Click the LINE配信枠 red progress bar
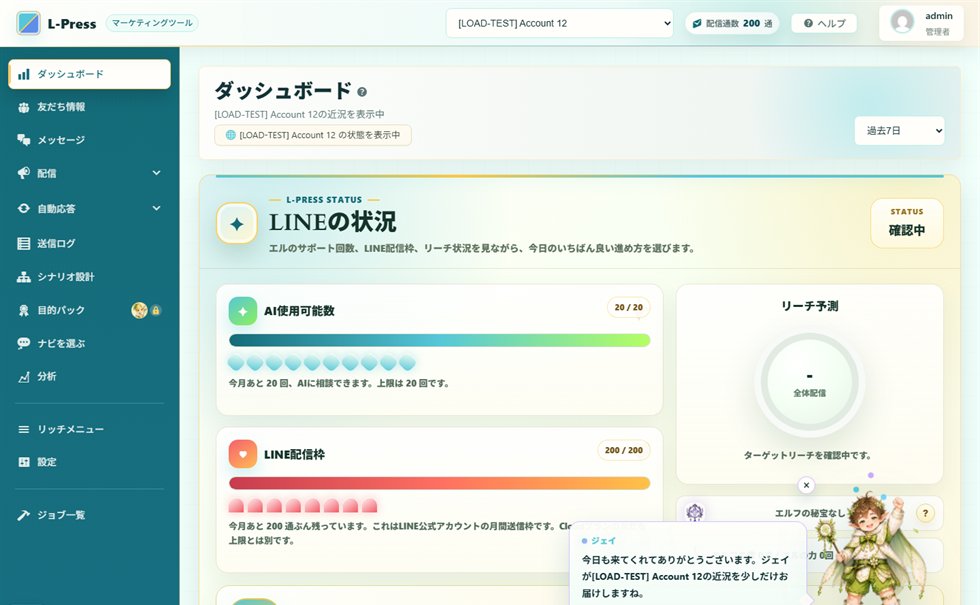The height and width of the screenshot is (605, 980). click(439, 483)
